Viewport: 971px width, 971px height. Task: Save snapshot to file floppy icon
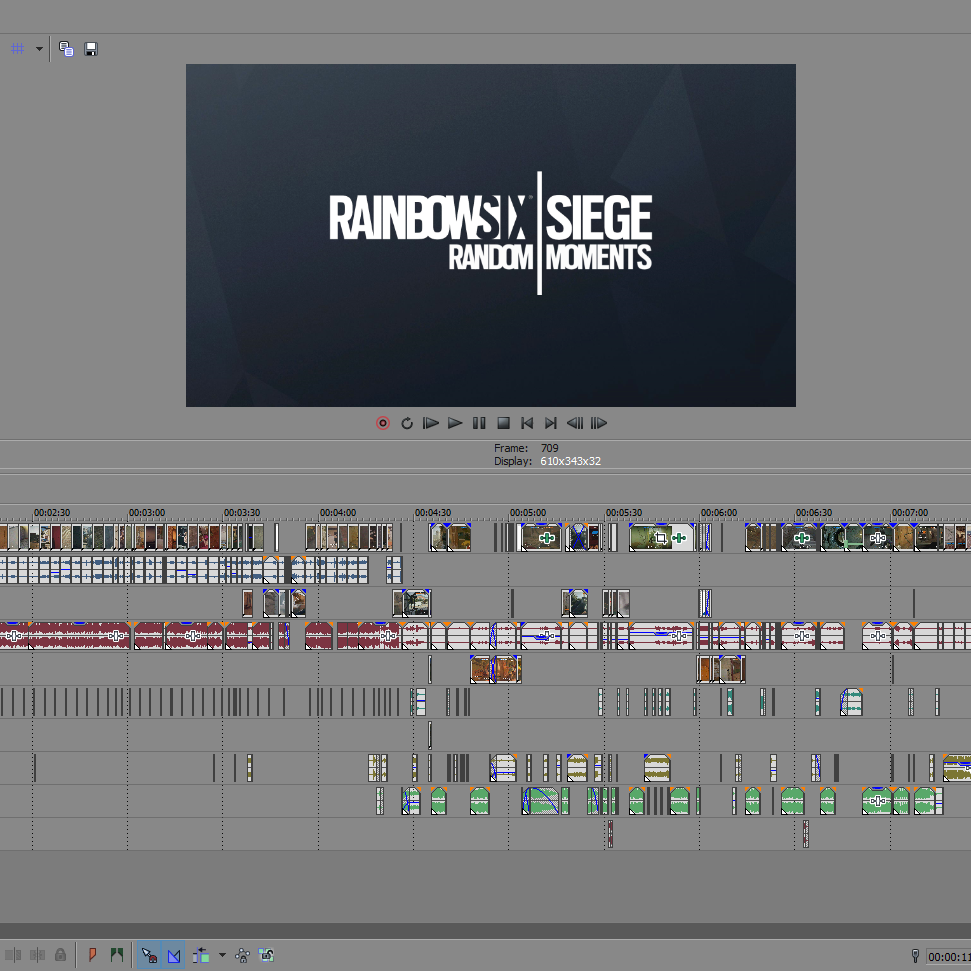[x=91, y=49]
